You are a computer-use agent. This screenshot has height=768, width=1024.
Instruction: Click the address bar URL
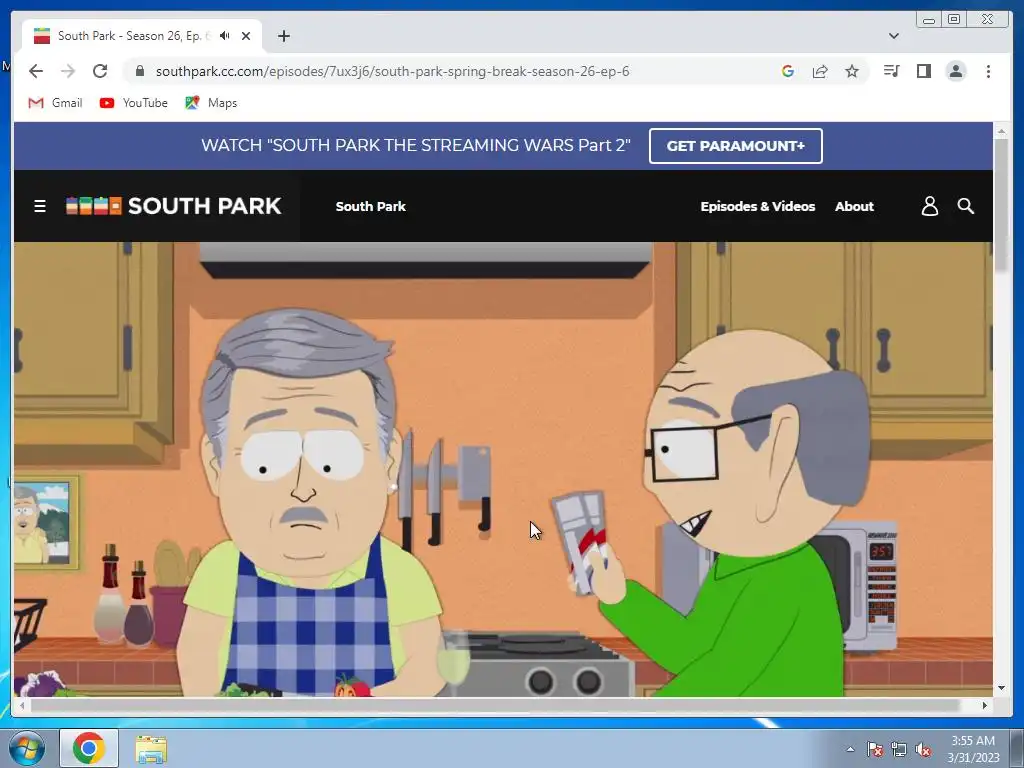(x=392, y=71)
